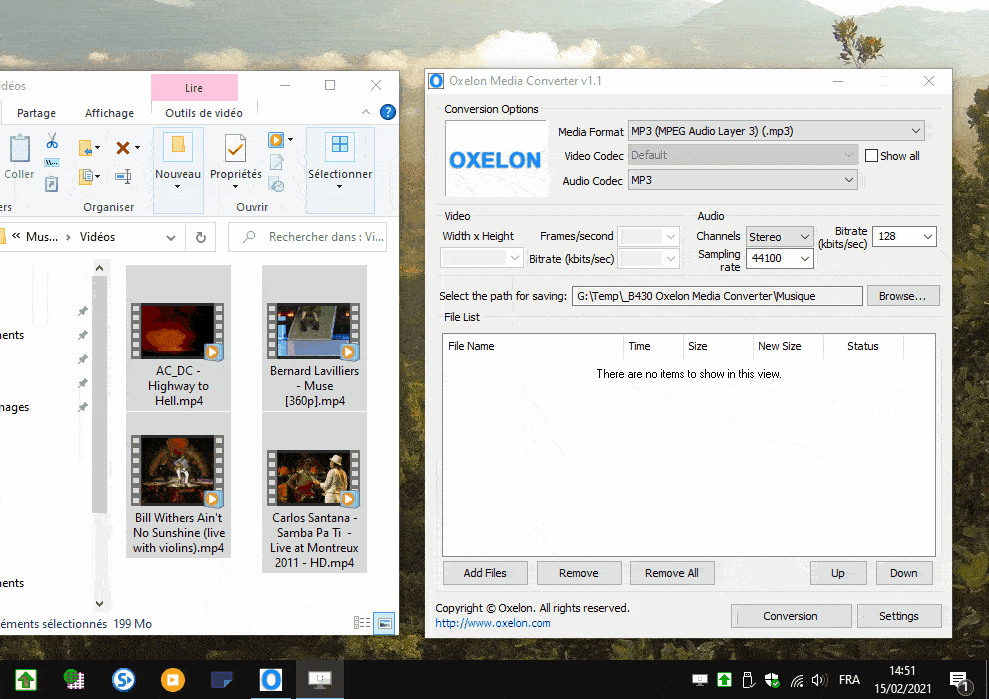Click the Rename icon in Organiser group
Viewport: 989px width, 699px height.
tap(123, 176)
